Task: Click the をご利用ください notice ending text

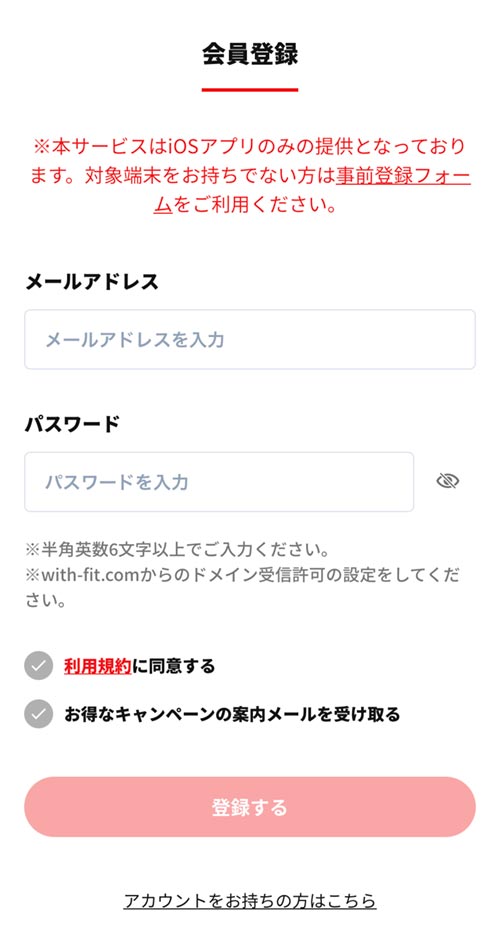Action: pos(256,205)
